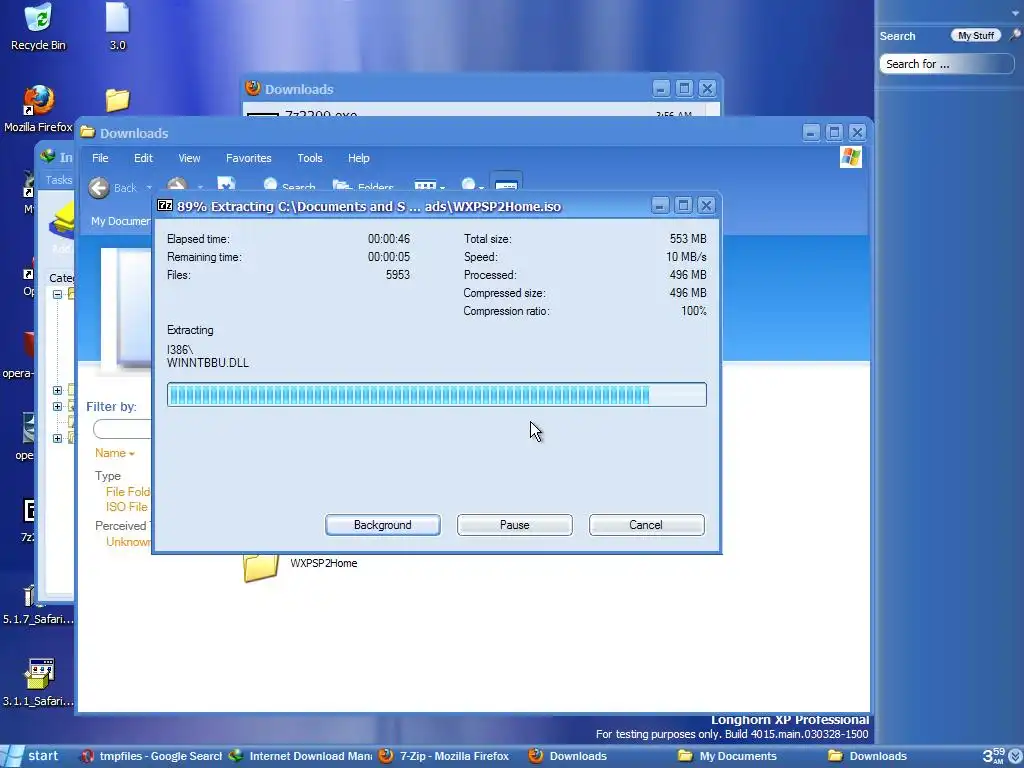Open the Back button history dropdown arrow
The image size is (1024, 768).
(149, 188)
